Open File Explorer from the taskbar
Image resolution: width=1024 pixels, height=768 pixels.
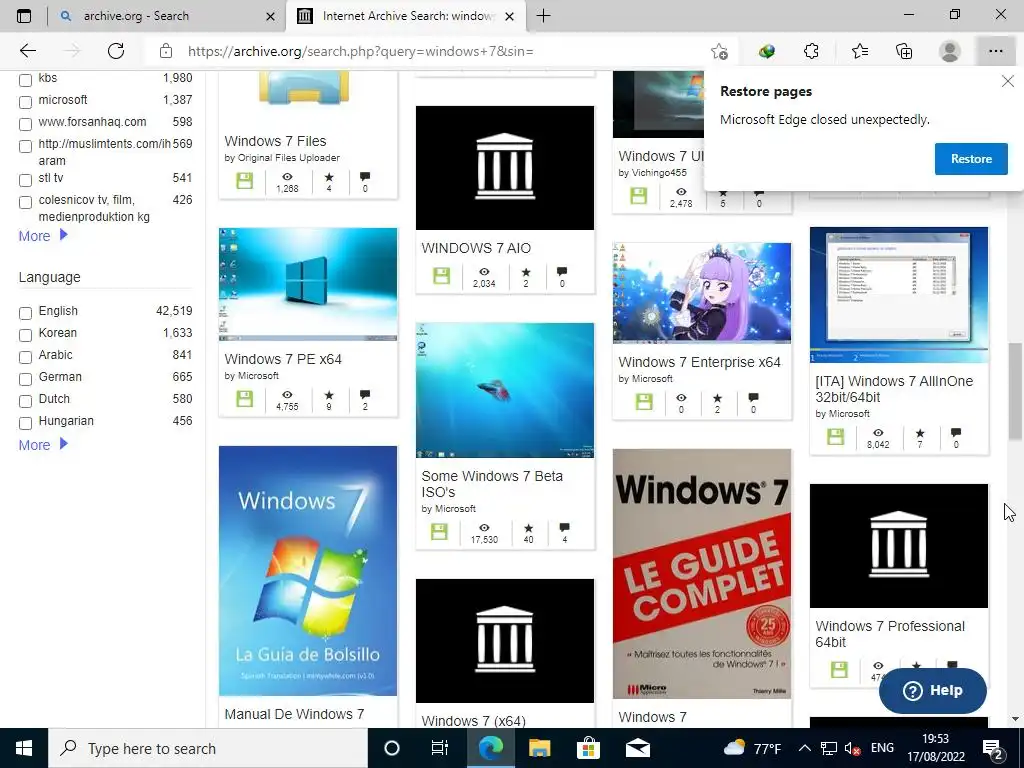539,748
